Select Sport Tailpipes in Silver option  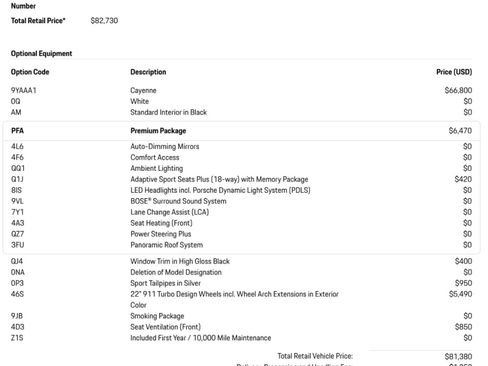pyautogui.click(x=165, y=283)
